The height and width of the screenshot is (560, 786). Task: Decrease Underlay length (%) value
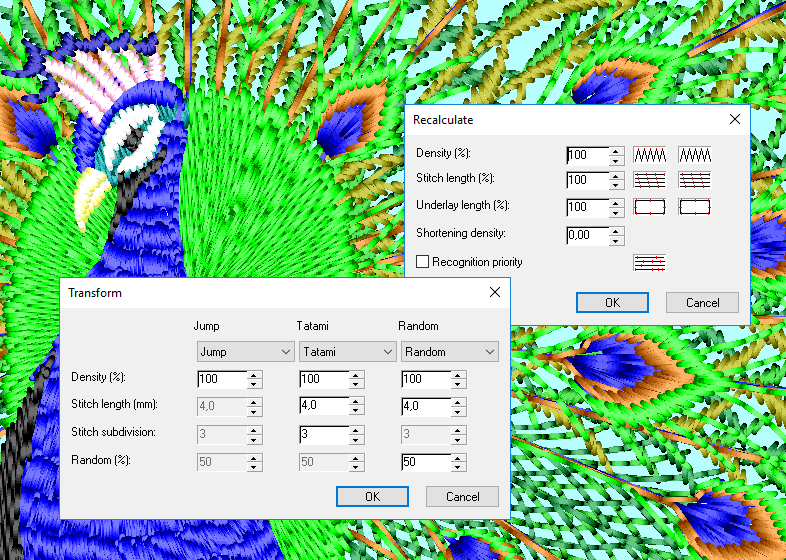(617, 213)
